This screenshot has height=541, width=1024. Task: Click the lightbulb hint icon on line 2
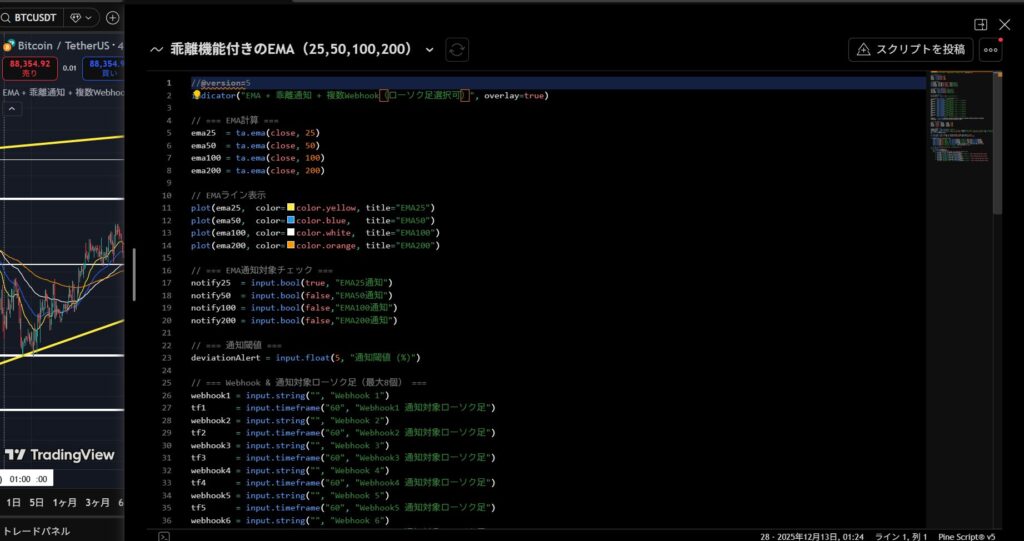(x=197, y=95)
